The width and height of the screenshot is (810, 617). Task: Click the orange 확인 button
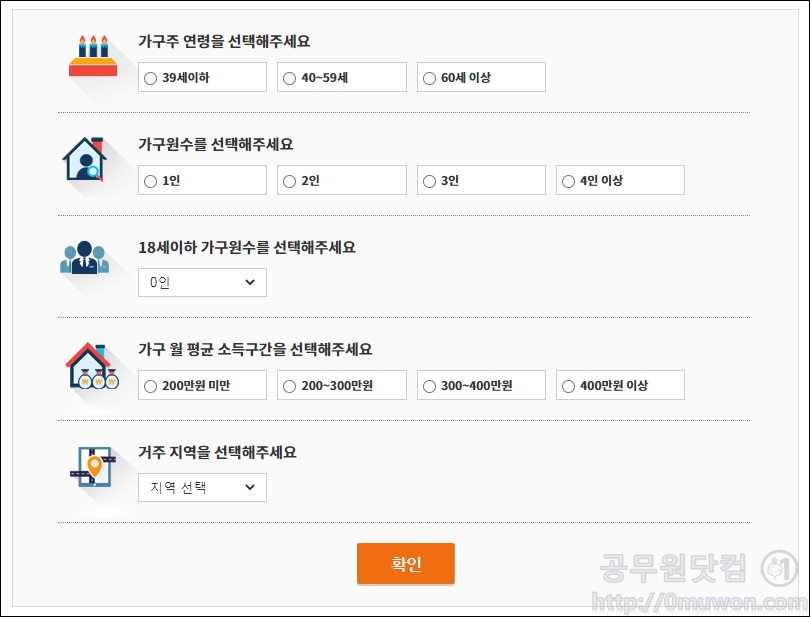[x=406, y=563]
